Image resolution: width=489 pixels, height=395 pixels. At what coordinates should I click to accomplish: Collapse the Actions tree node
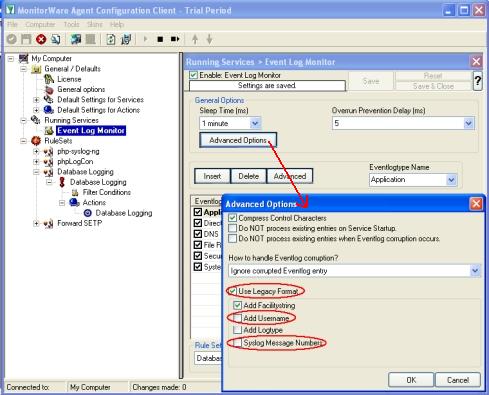click(62, 203)
